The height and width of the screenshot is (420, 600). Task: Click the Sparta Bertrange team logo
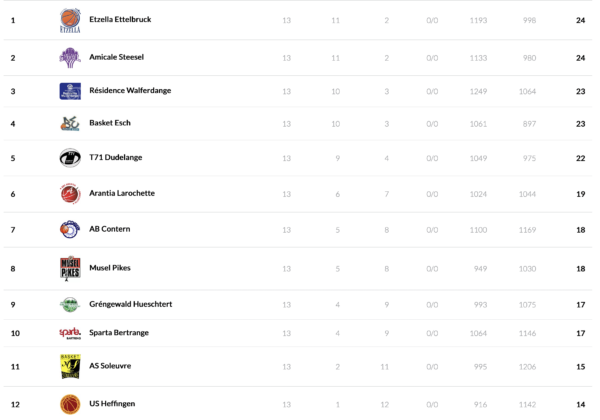[x=70, y=333]
